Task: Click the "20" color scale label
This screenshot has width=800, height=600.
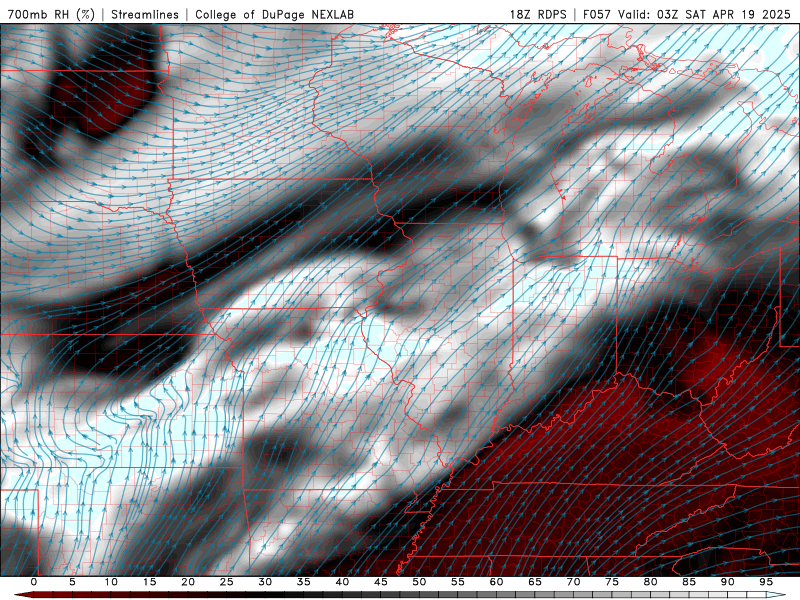Action: point(188,582)
